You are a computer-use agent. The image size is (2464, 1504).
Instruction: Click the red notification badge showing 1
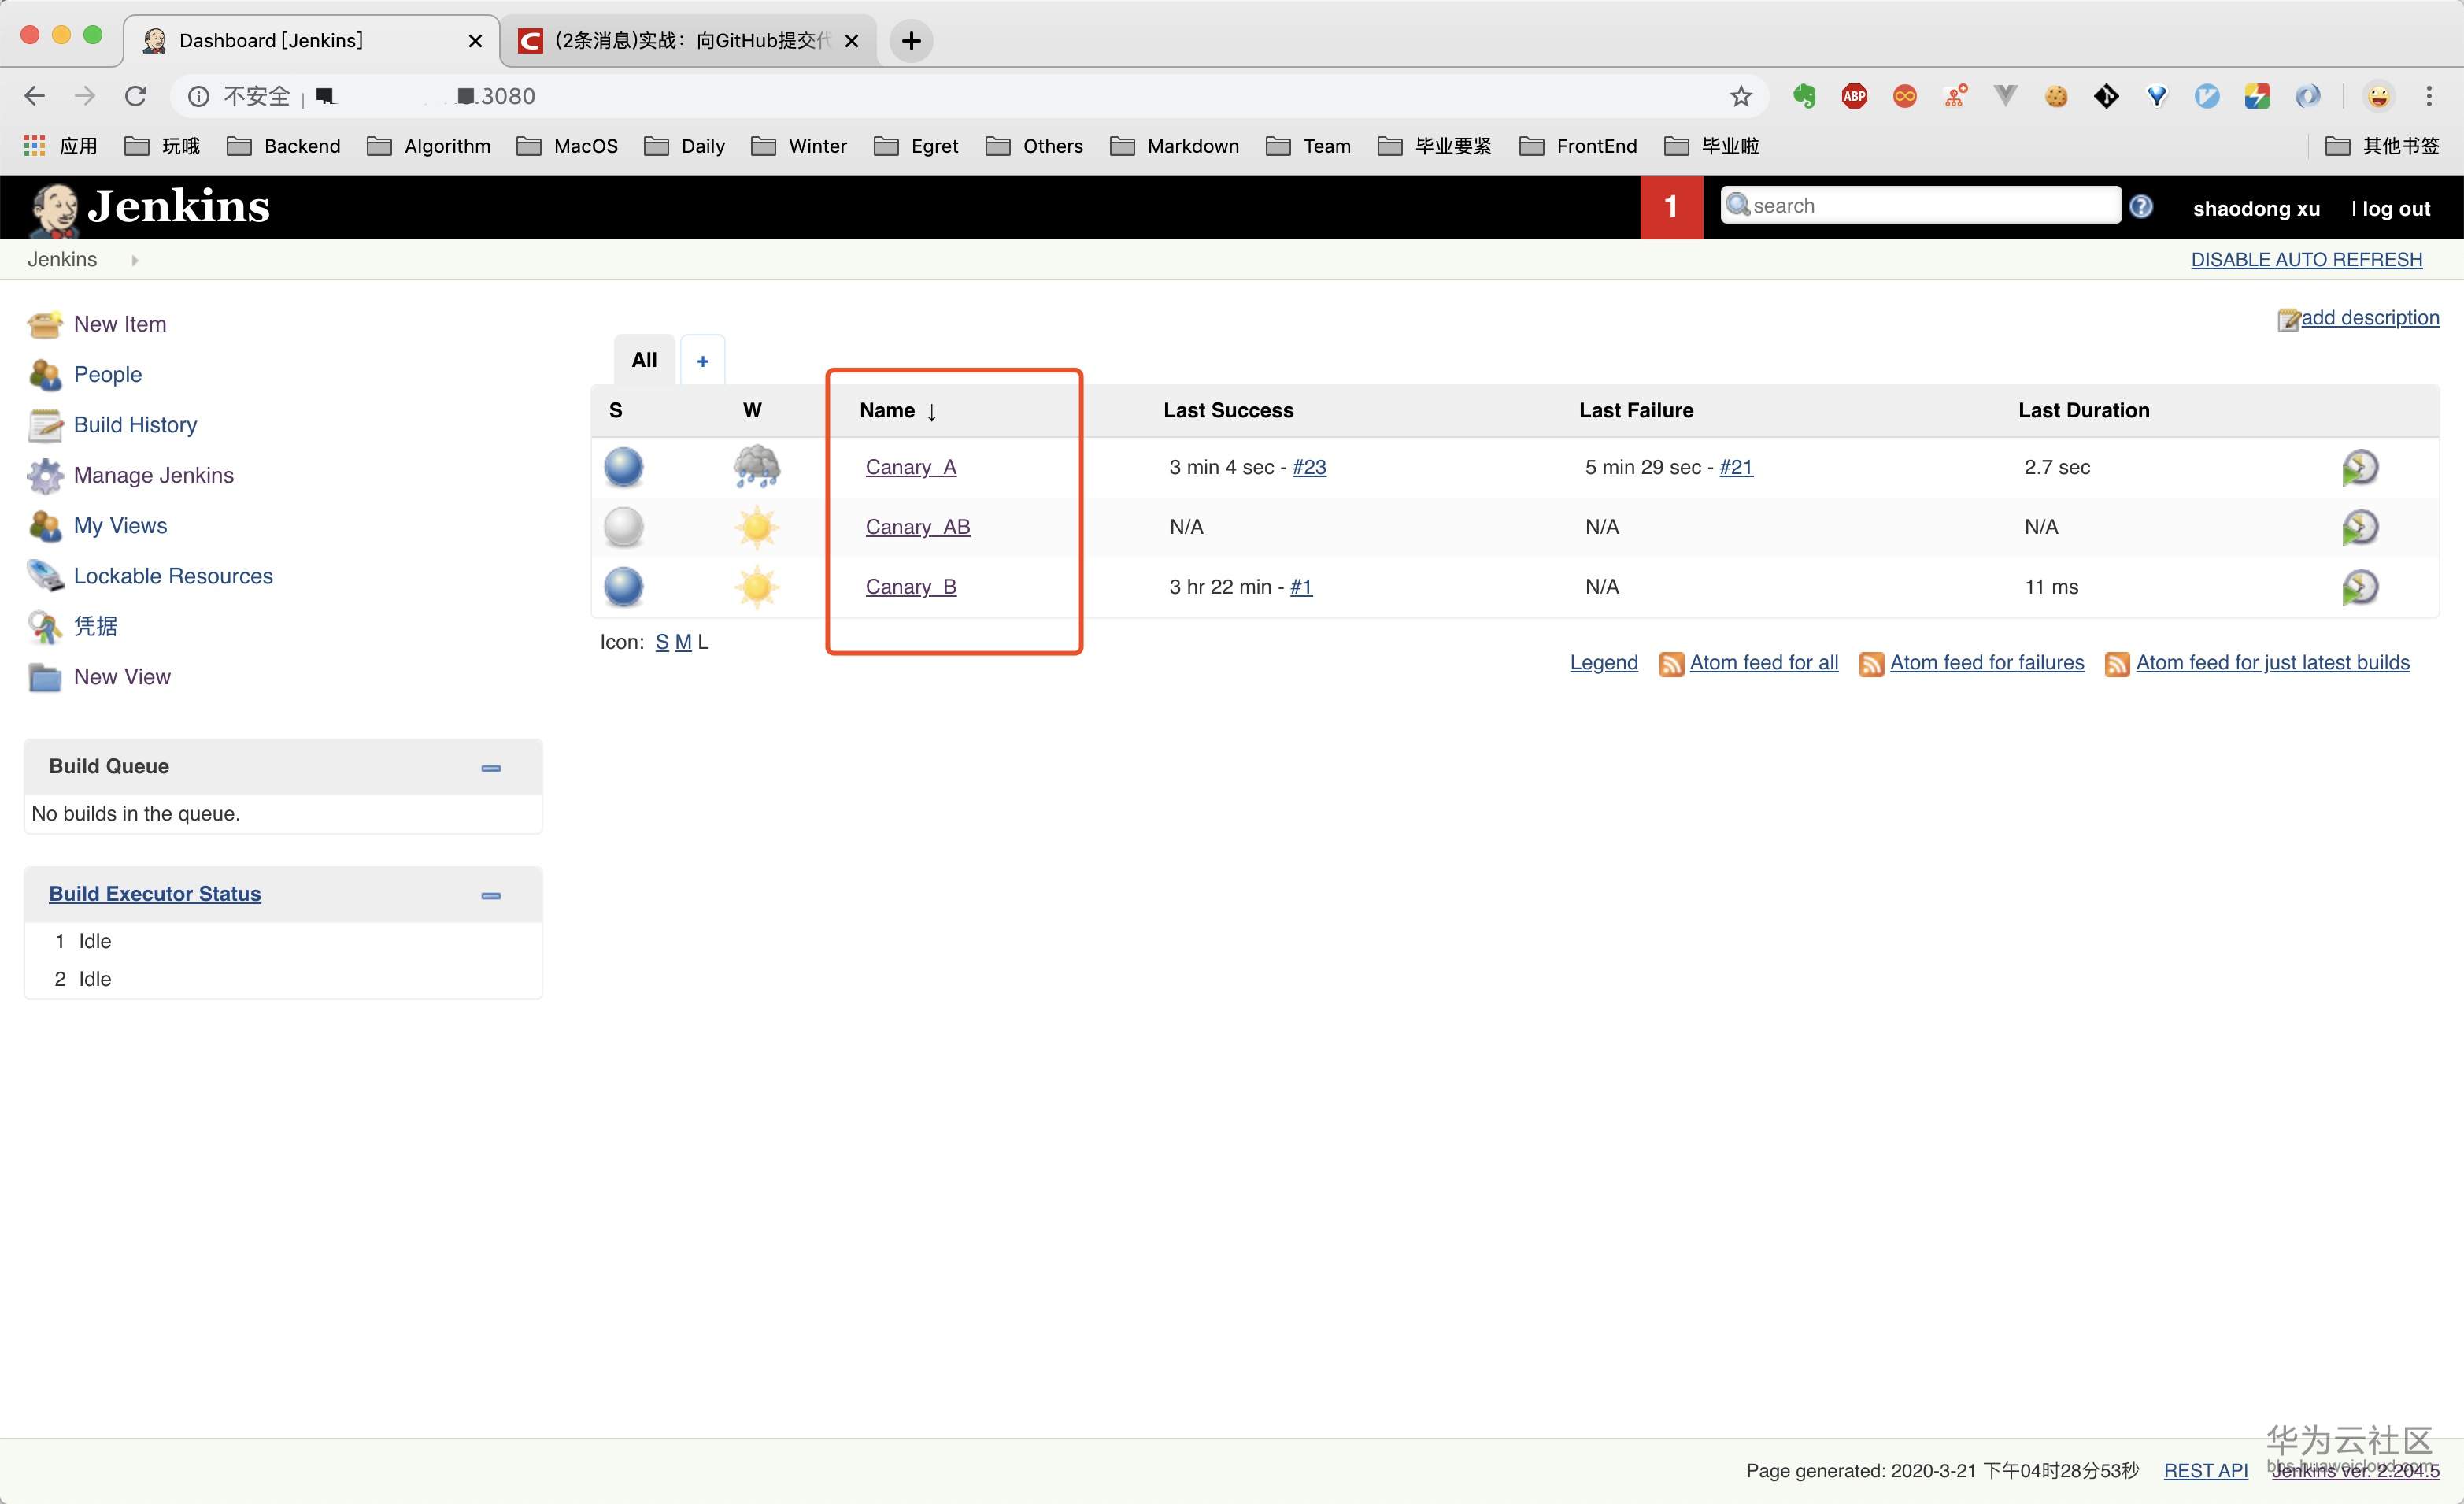1670,207
